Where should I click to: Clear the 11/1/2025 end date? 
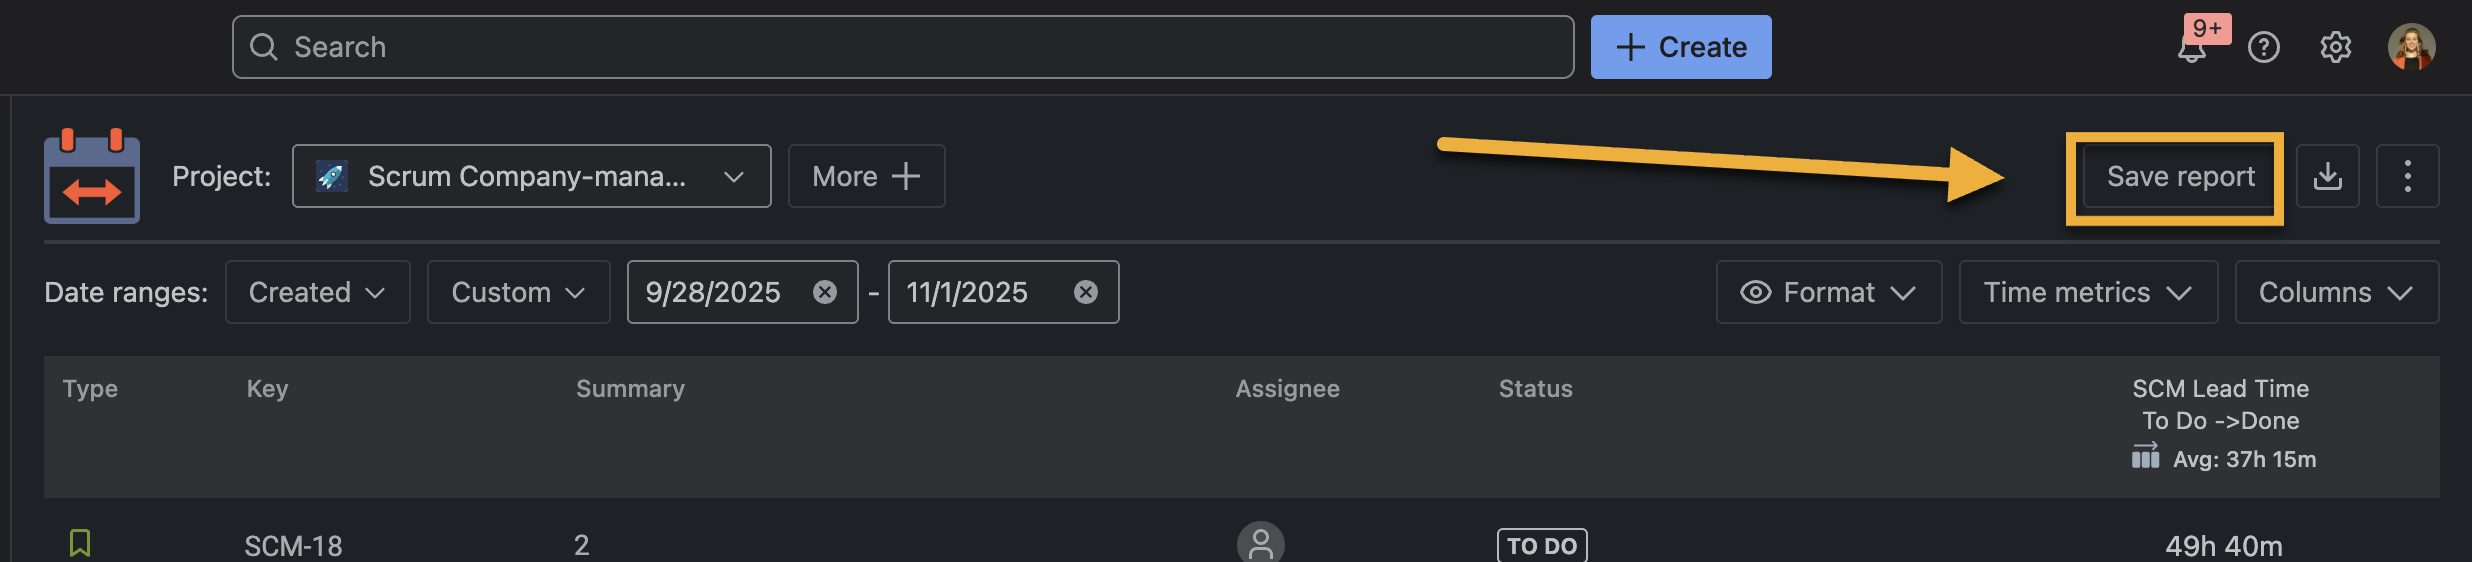pos(1086,292)
